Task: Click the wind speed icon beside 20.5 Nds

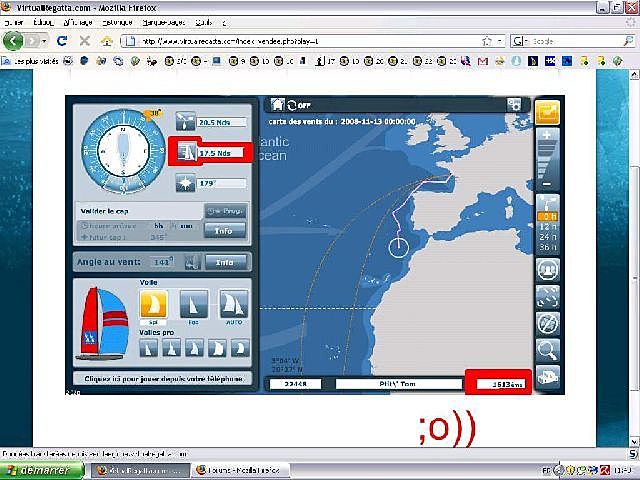Action: coord(185,121)
